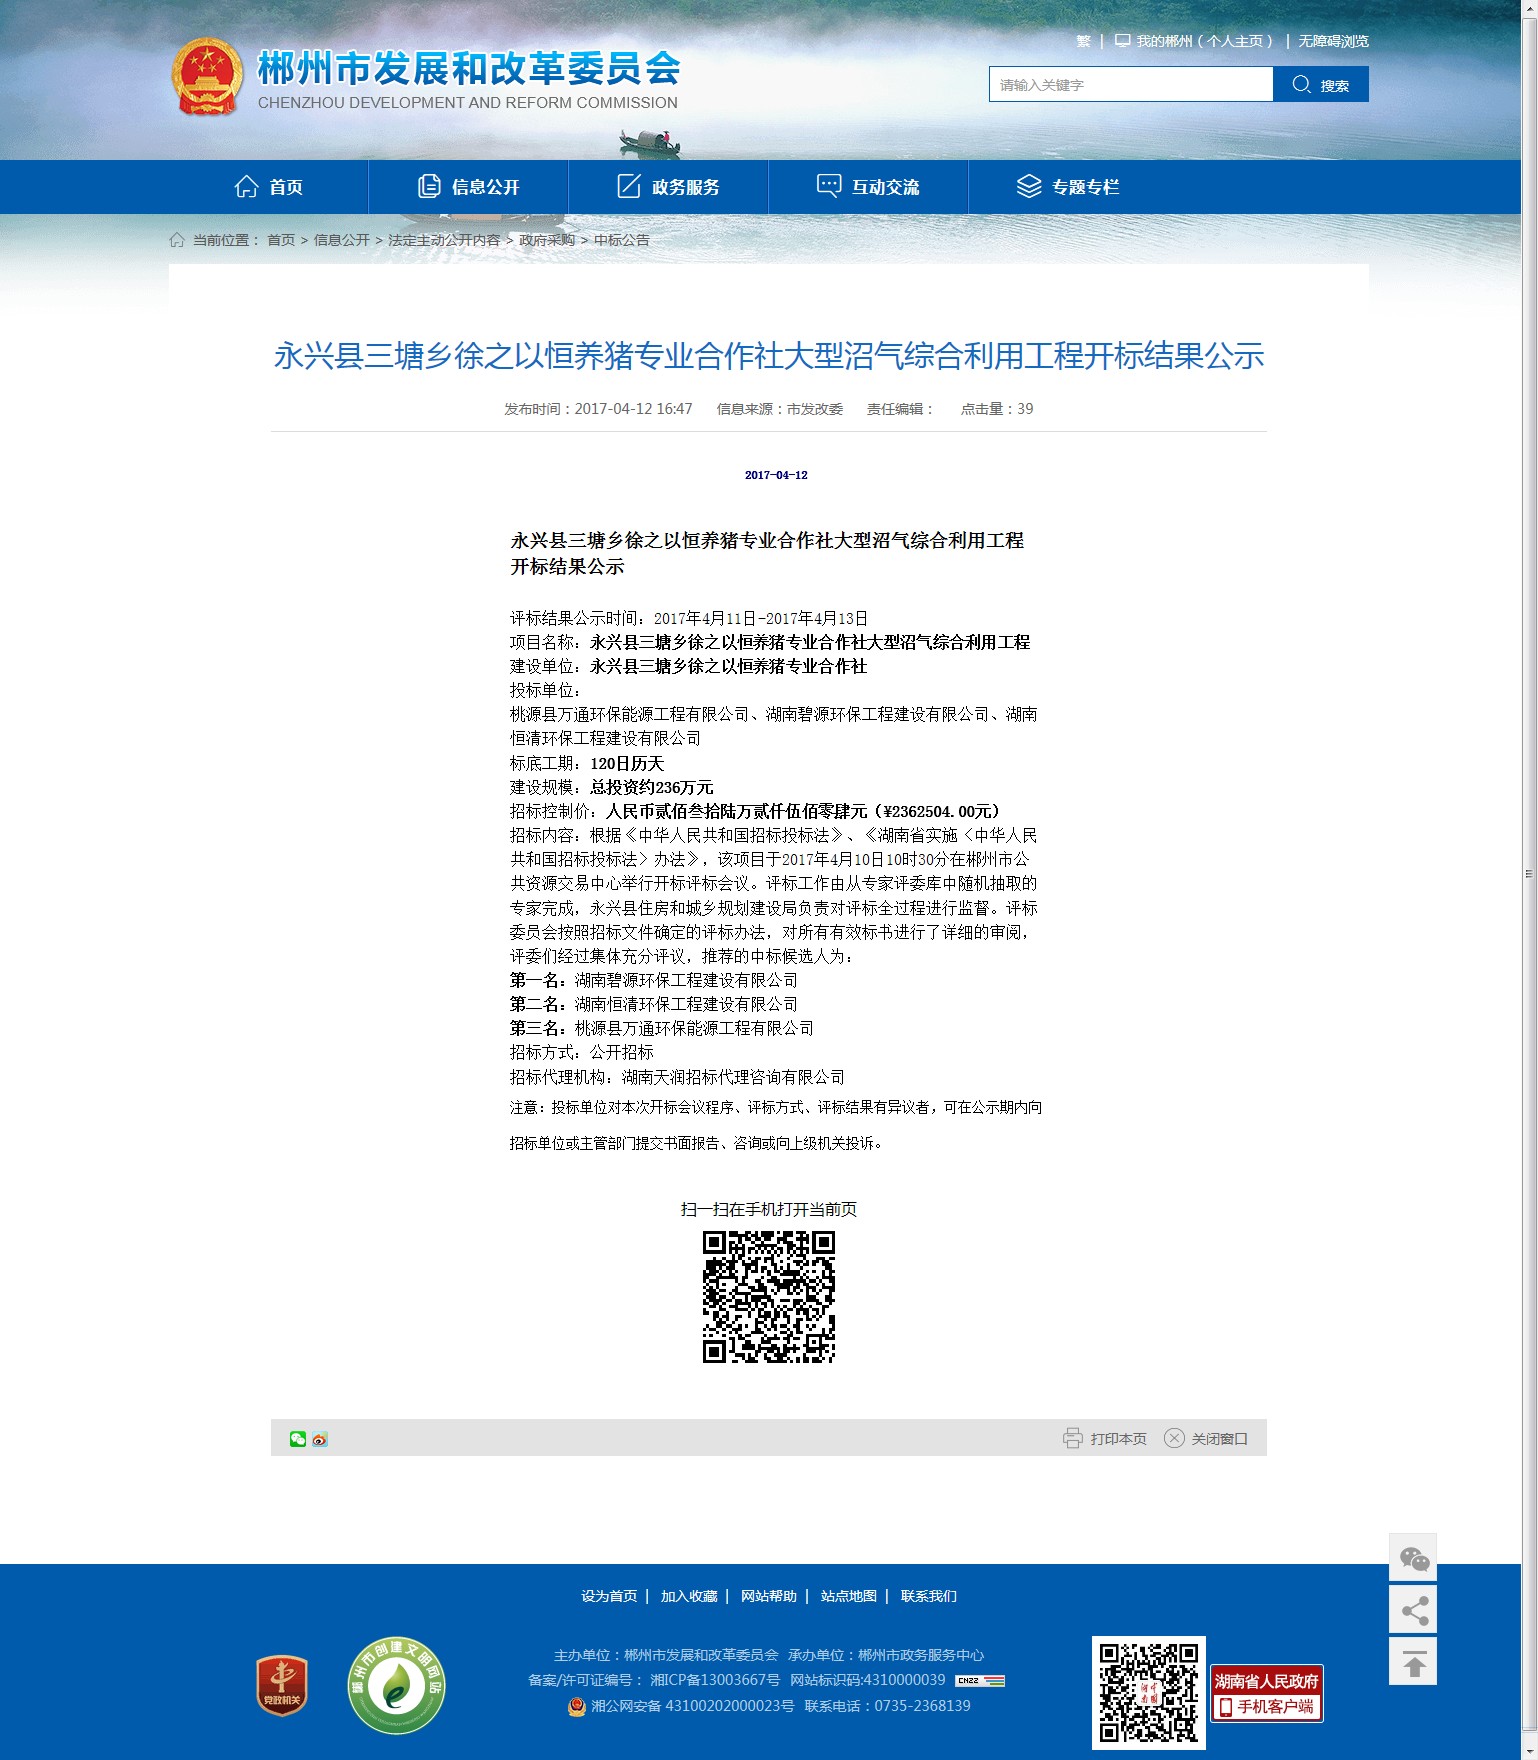1538x1760 pixels.
Task: Share article via green WeChat icon
Action: coord(298,1439)
